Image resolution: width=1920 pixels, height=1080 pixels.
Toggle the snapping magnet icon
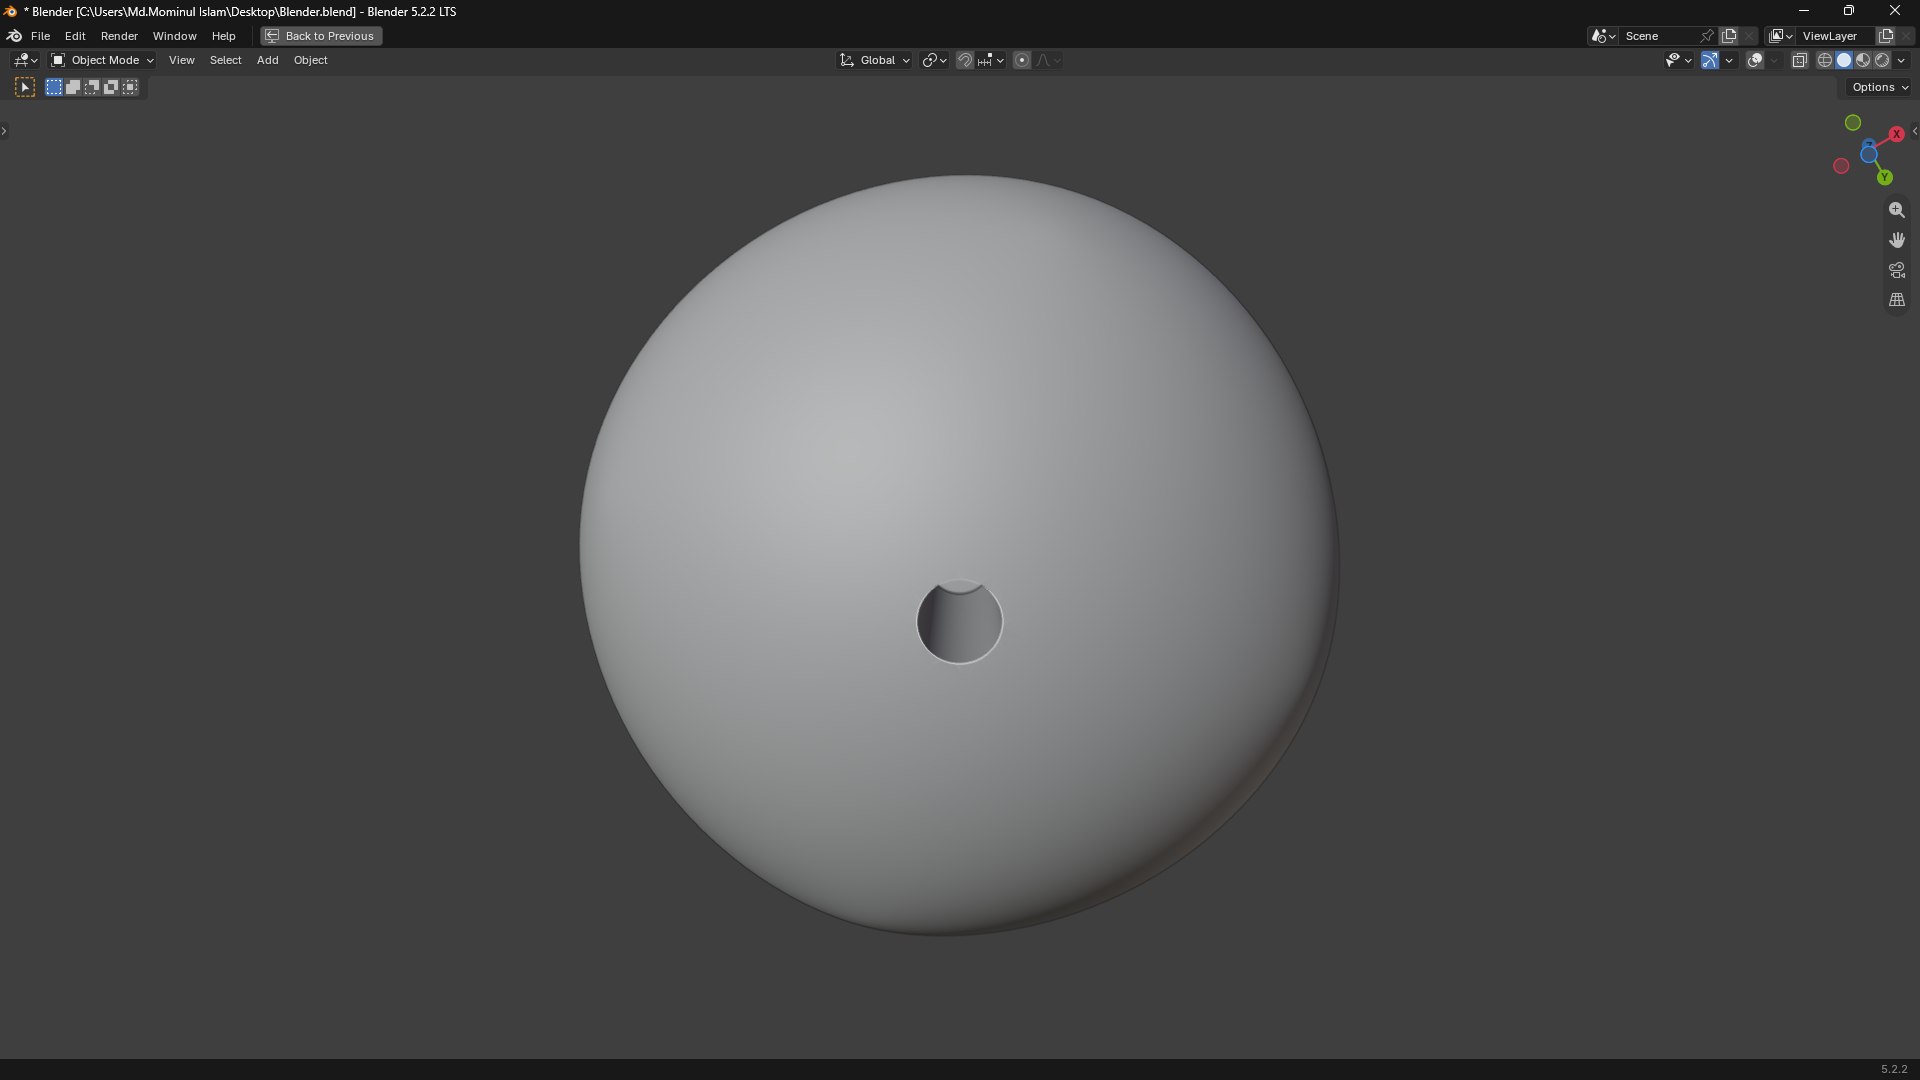[964, 60]
